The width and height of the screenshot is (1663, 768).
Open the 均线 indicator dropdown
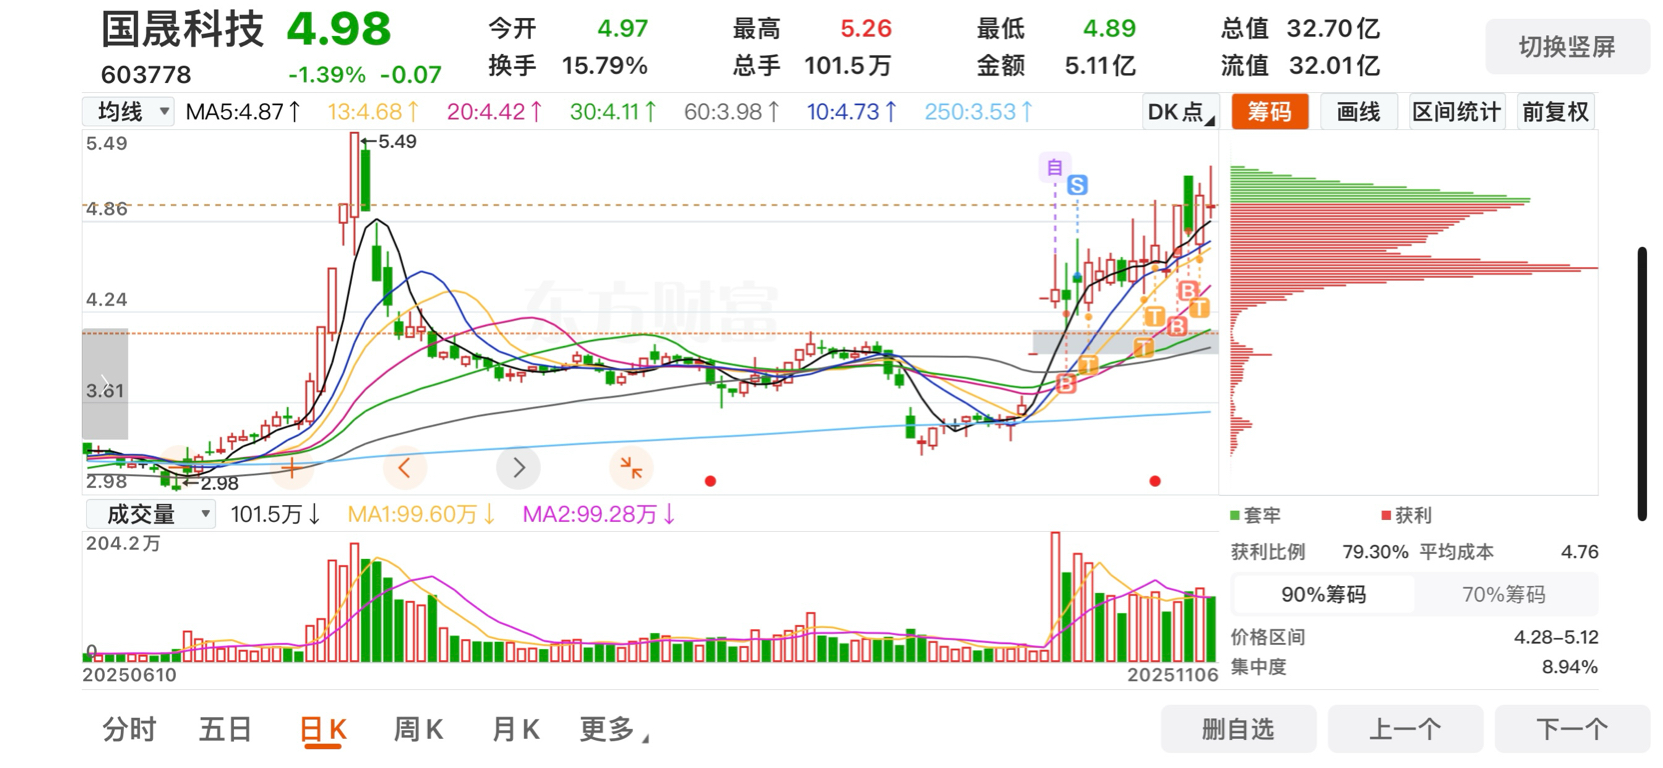click(130, 112)
